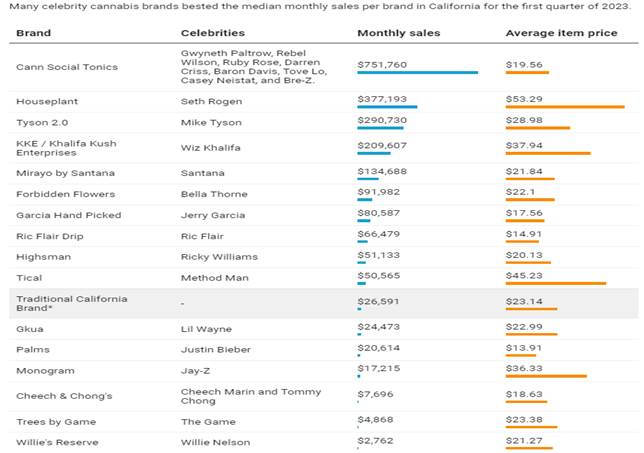Click the blue bar under $377,193
This screenshot has height=453, width=644.
point(387,106)
